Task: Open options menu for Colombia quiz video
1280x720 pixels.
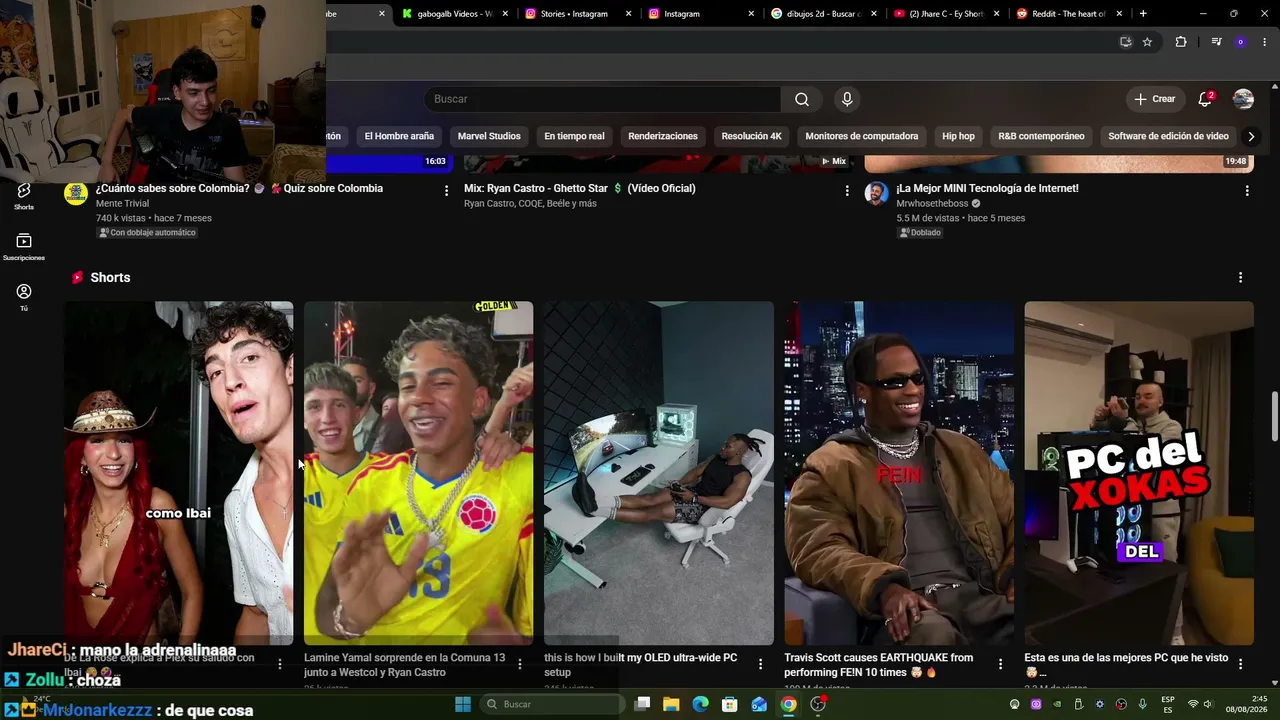Action: point(446,190)
